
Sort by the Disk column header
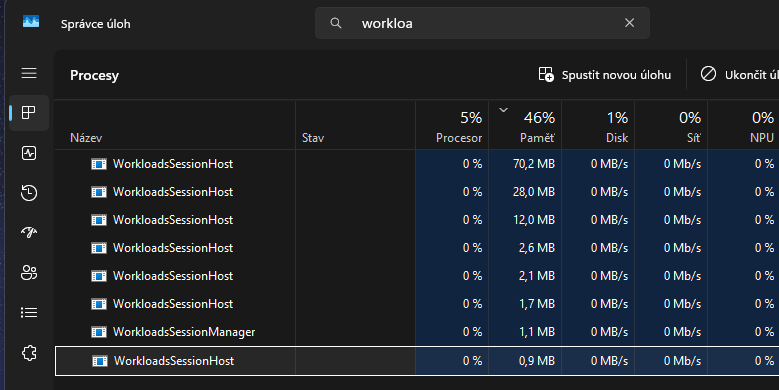[598, 125]
